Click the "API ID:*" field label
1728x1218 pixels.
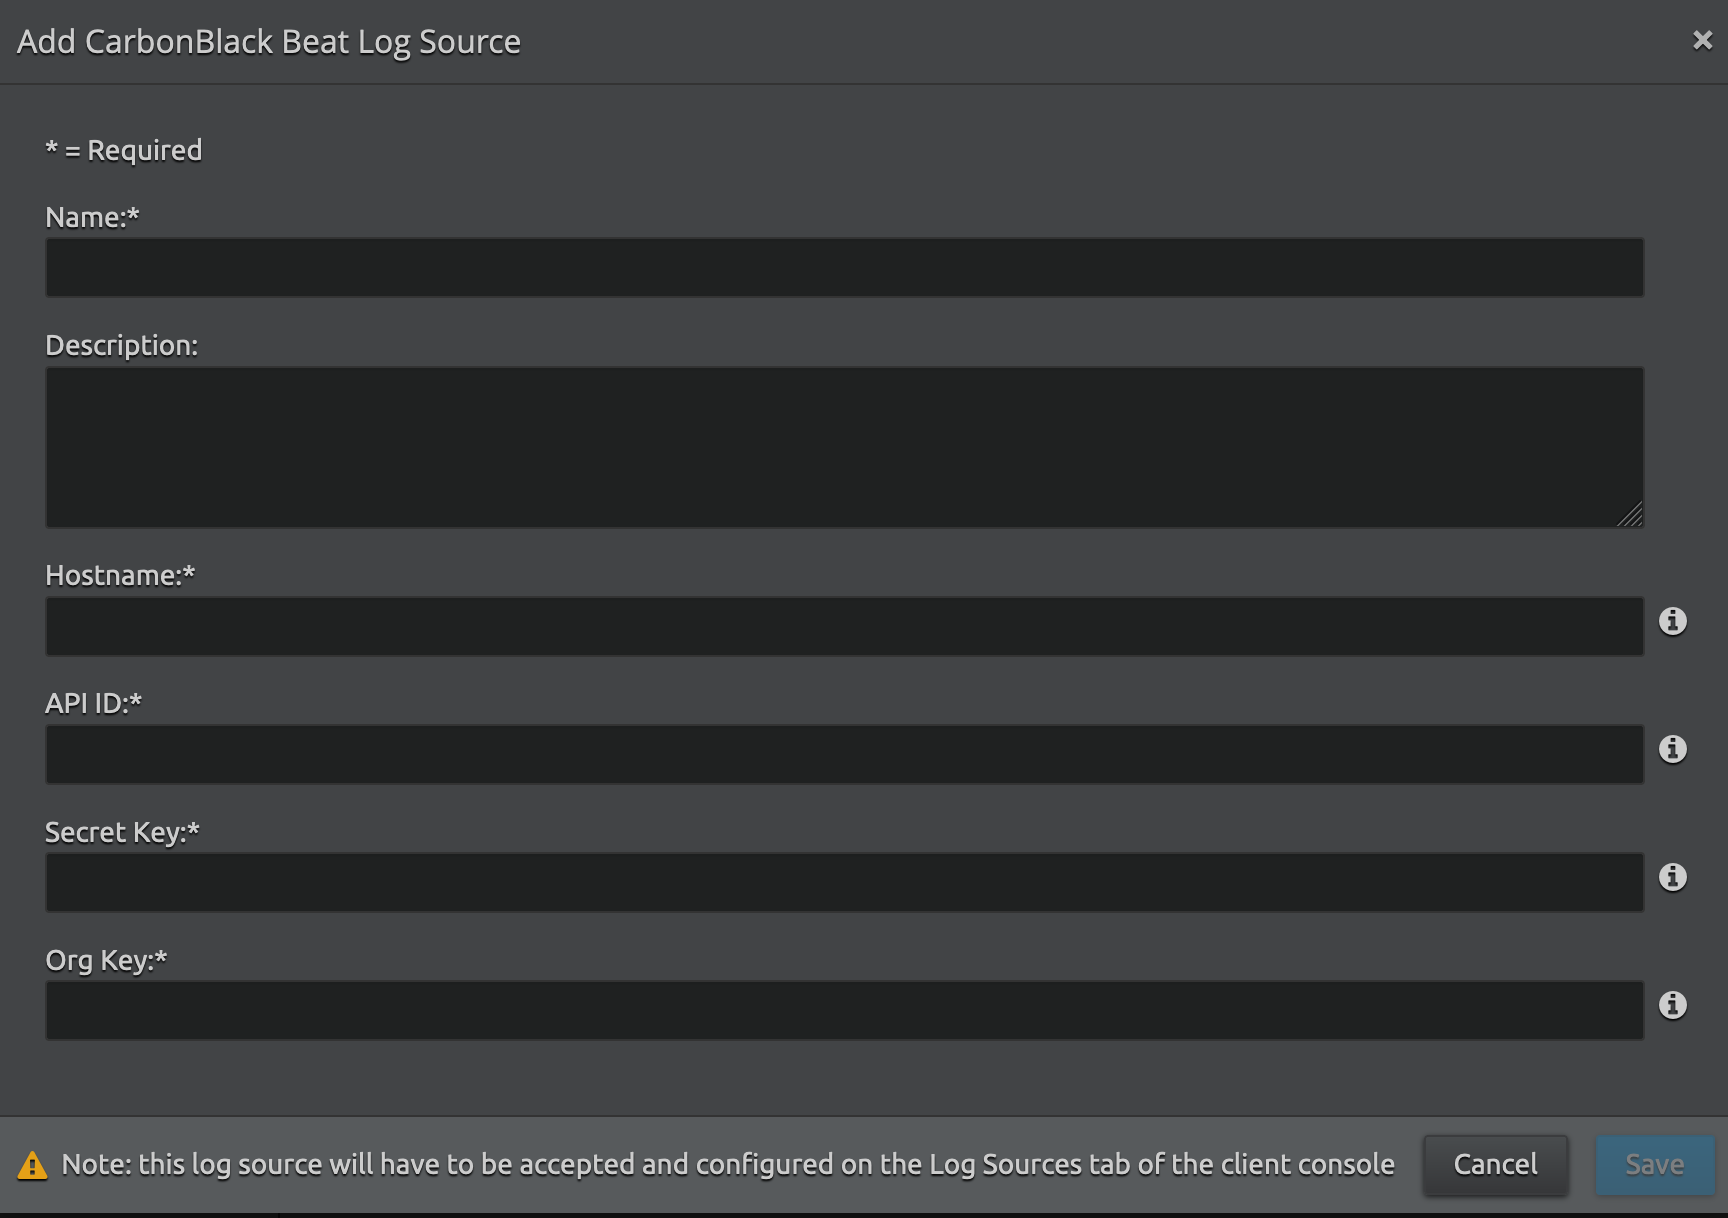(x=93, y=703)
